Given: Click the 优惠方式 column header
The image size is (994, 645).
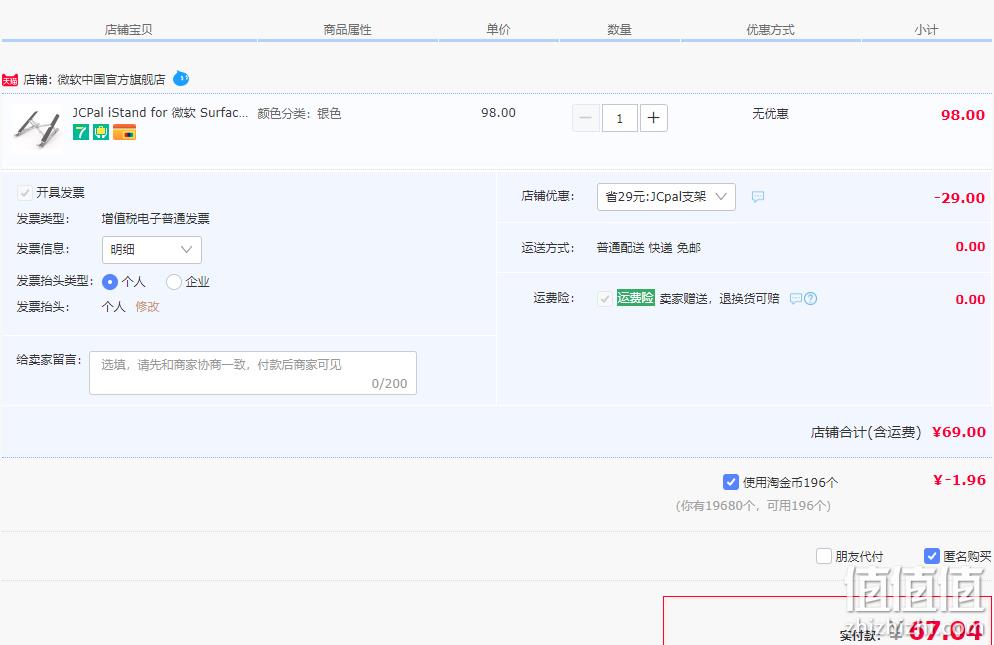Looking at the screenshot, I should point(770,30).
